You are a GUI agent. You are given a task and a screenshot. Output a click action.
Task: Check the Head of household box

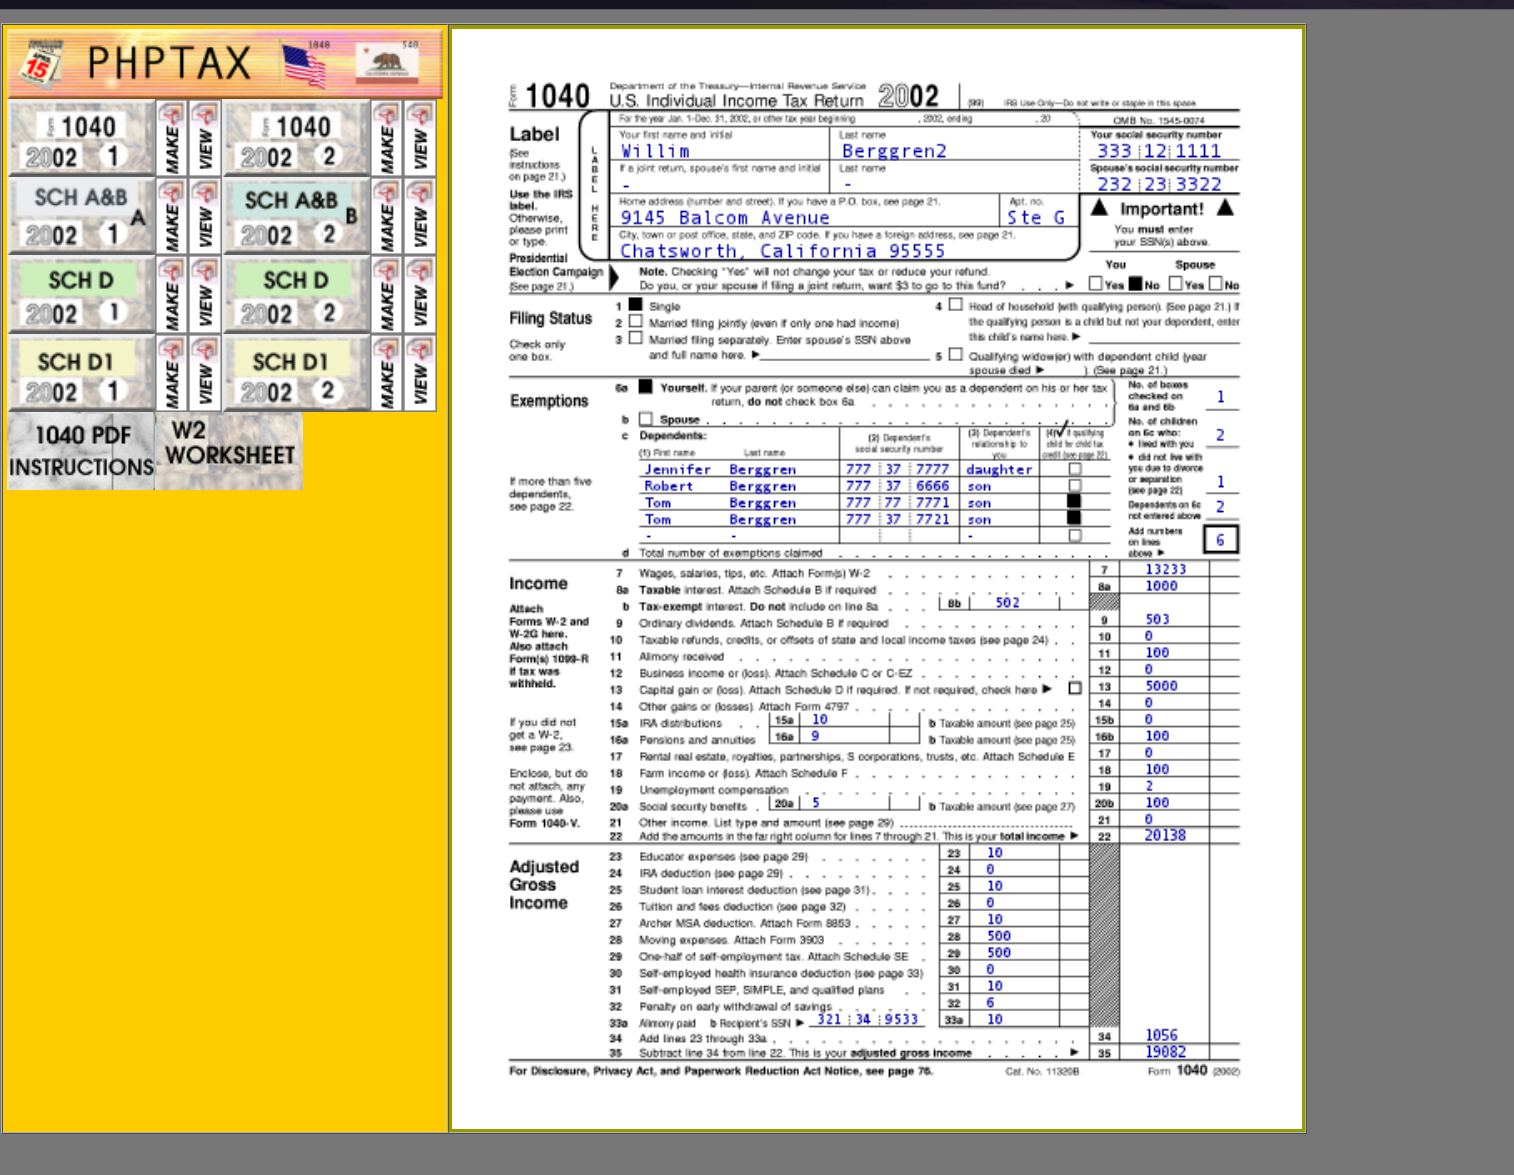click(x=955, y=305)
